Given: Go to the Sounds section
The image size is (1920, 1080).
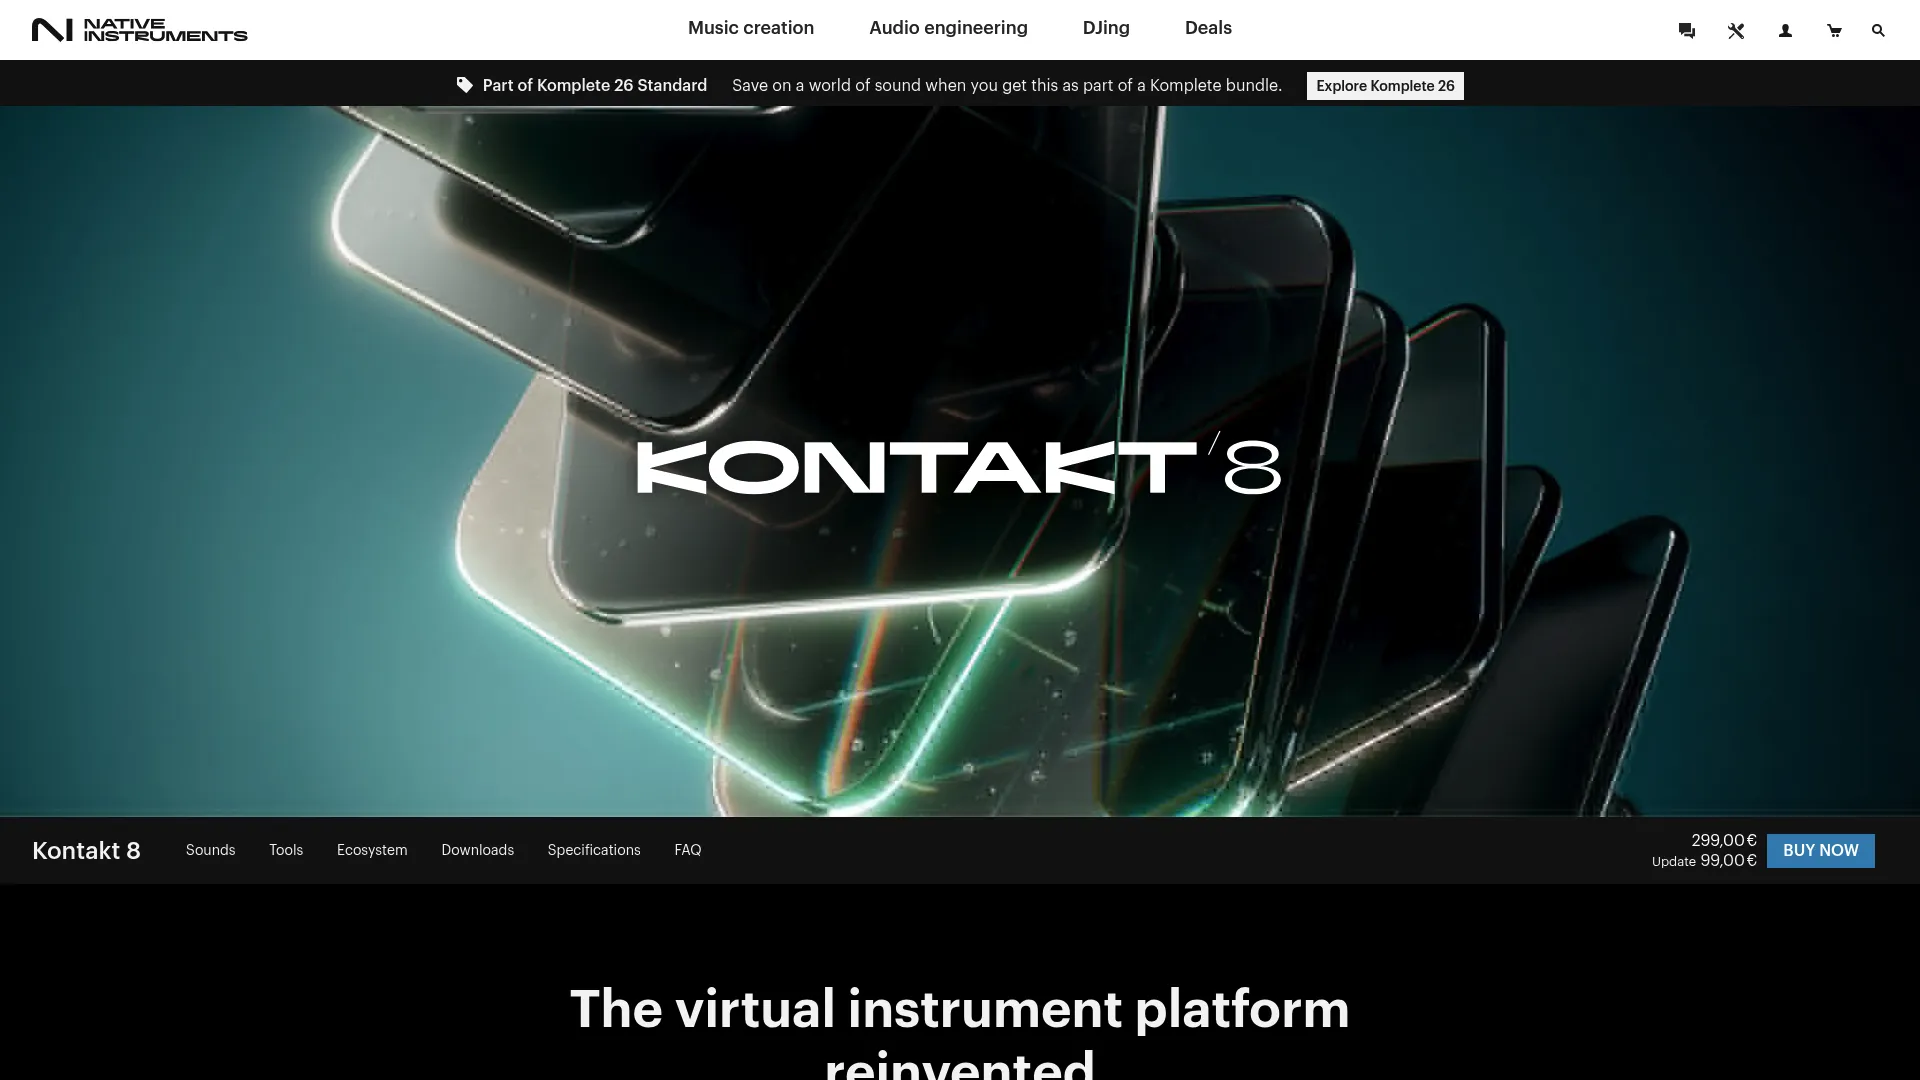Looking at the screenshot, I should (x=210, y=850).
